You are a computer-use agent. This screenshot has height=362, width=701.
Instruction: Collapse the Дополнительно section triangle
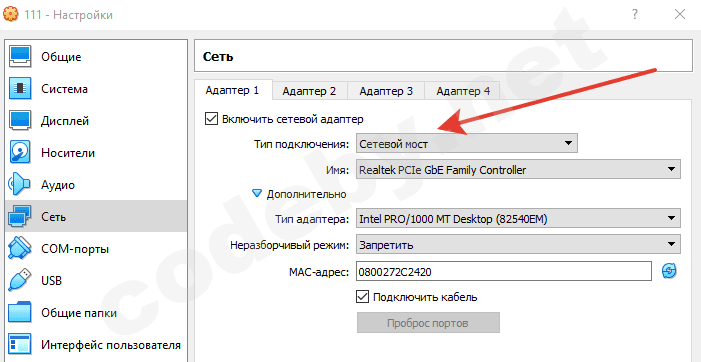point(257,194)
